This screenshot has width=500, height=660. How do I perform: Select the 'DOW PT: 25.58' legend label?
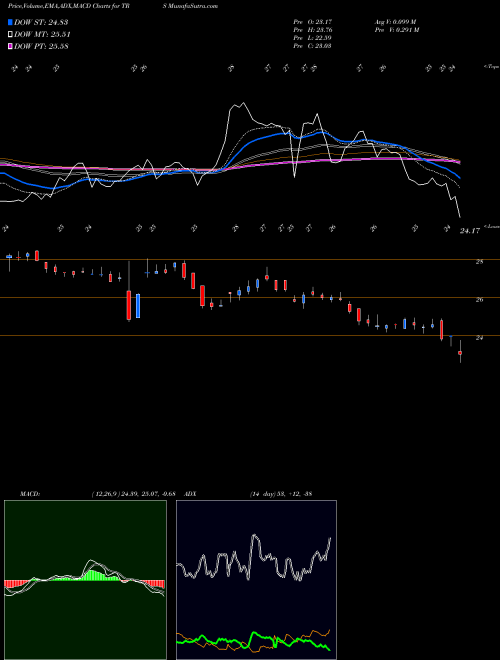(41, 46)
